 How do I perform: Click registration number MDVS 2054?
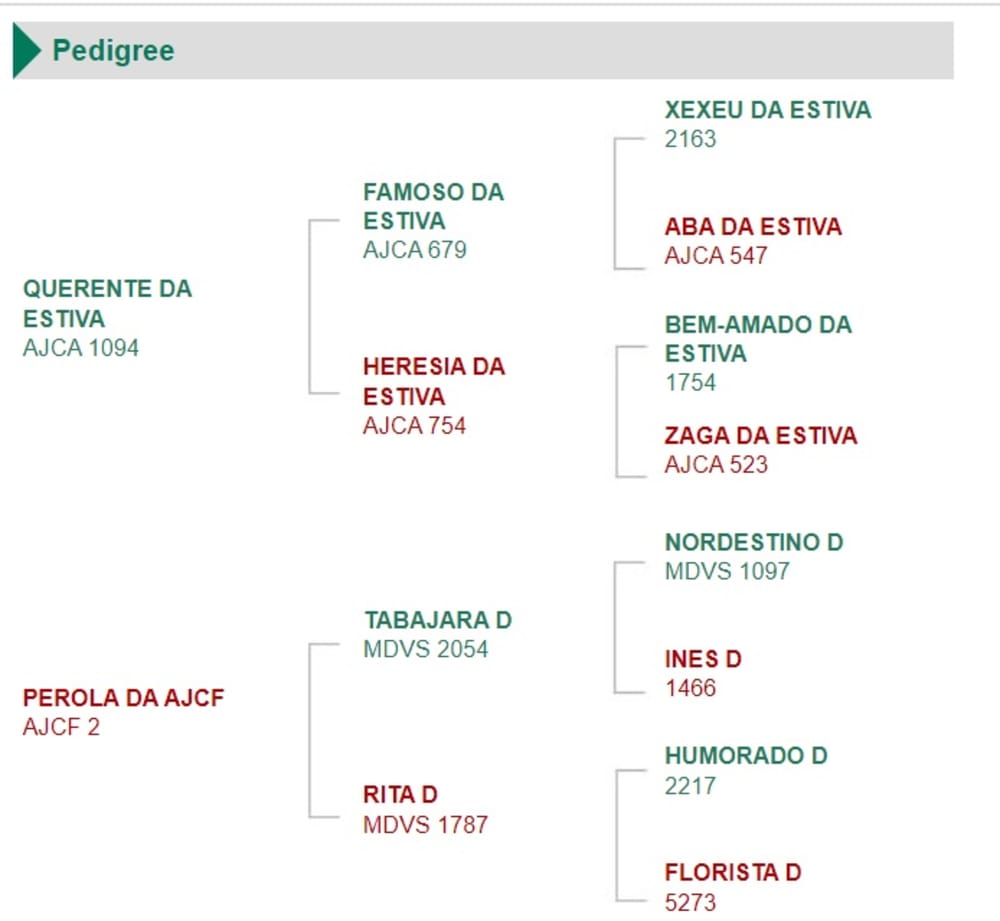pyautogui.click(x=426, y=649)
